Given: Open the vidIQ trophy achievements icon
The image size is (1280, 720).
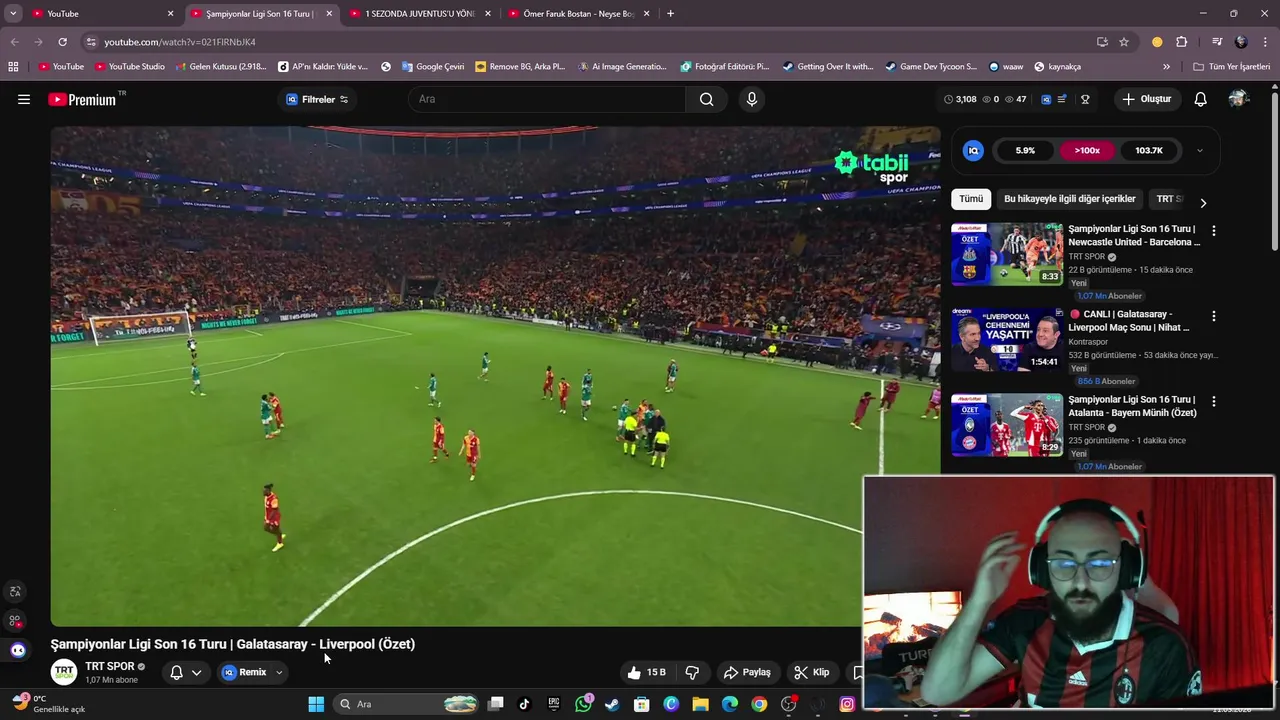Looking at the screenshot, I should tap(1085, 99).
